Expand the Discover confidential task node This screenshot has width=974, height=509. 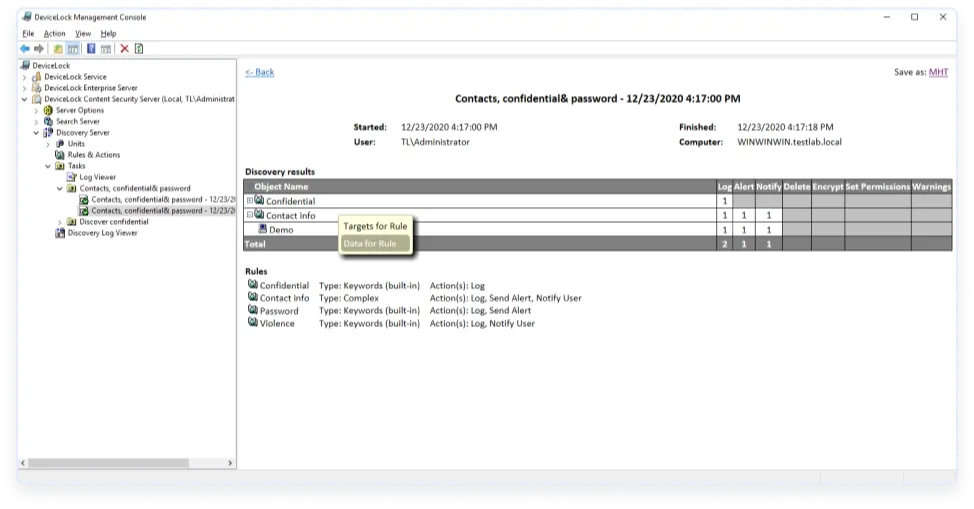pos(60,222)
